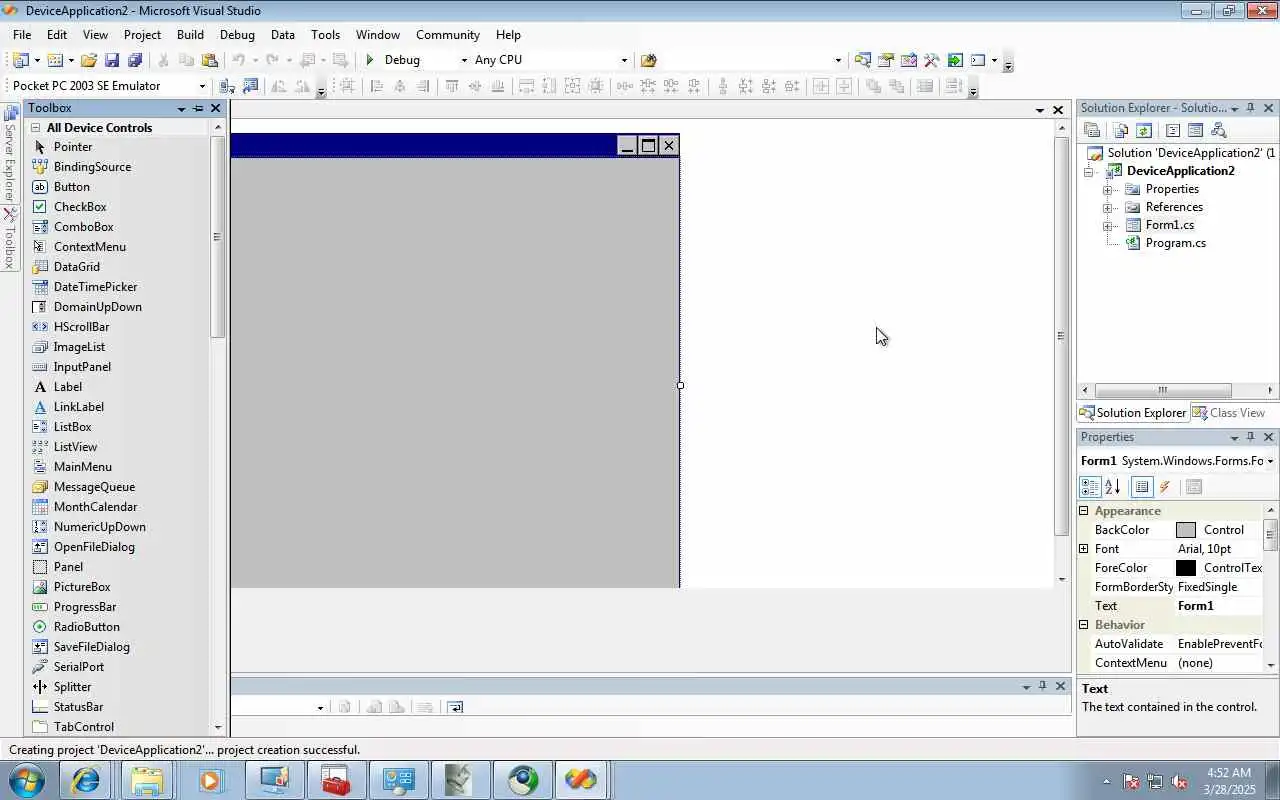Click Solution Explorer's Properties icon
The height and width of the screenshot is (800, 1280).
[1092, 130]
